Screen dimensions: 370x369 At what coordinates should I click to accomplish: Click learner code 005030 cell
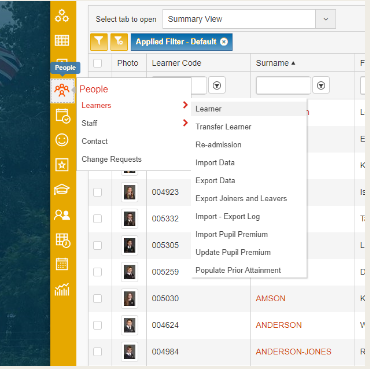(x=165, y=298)
